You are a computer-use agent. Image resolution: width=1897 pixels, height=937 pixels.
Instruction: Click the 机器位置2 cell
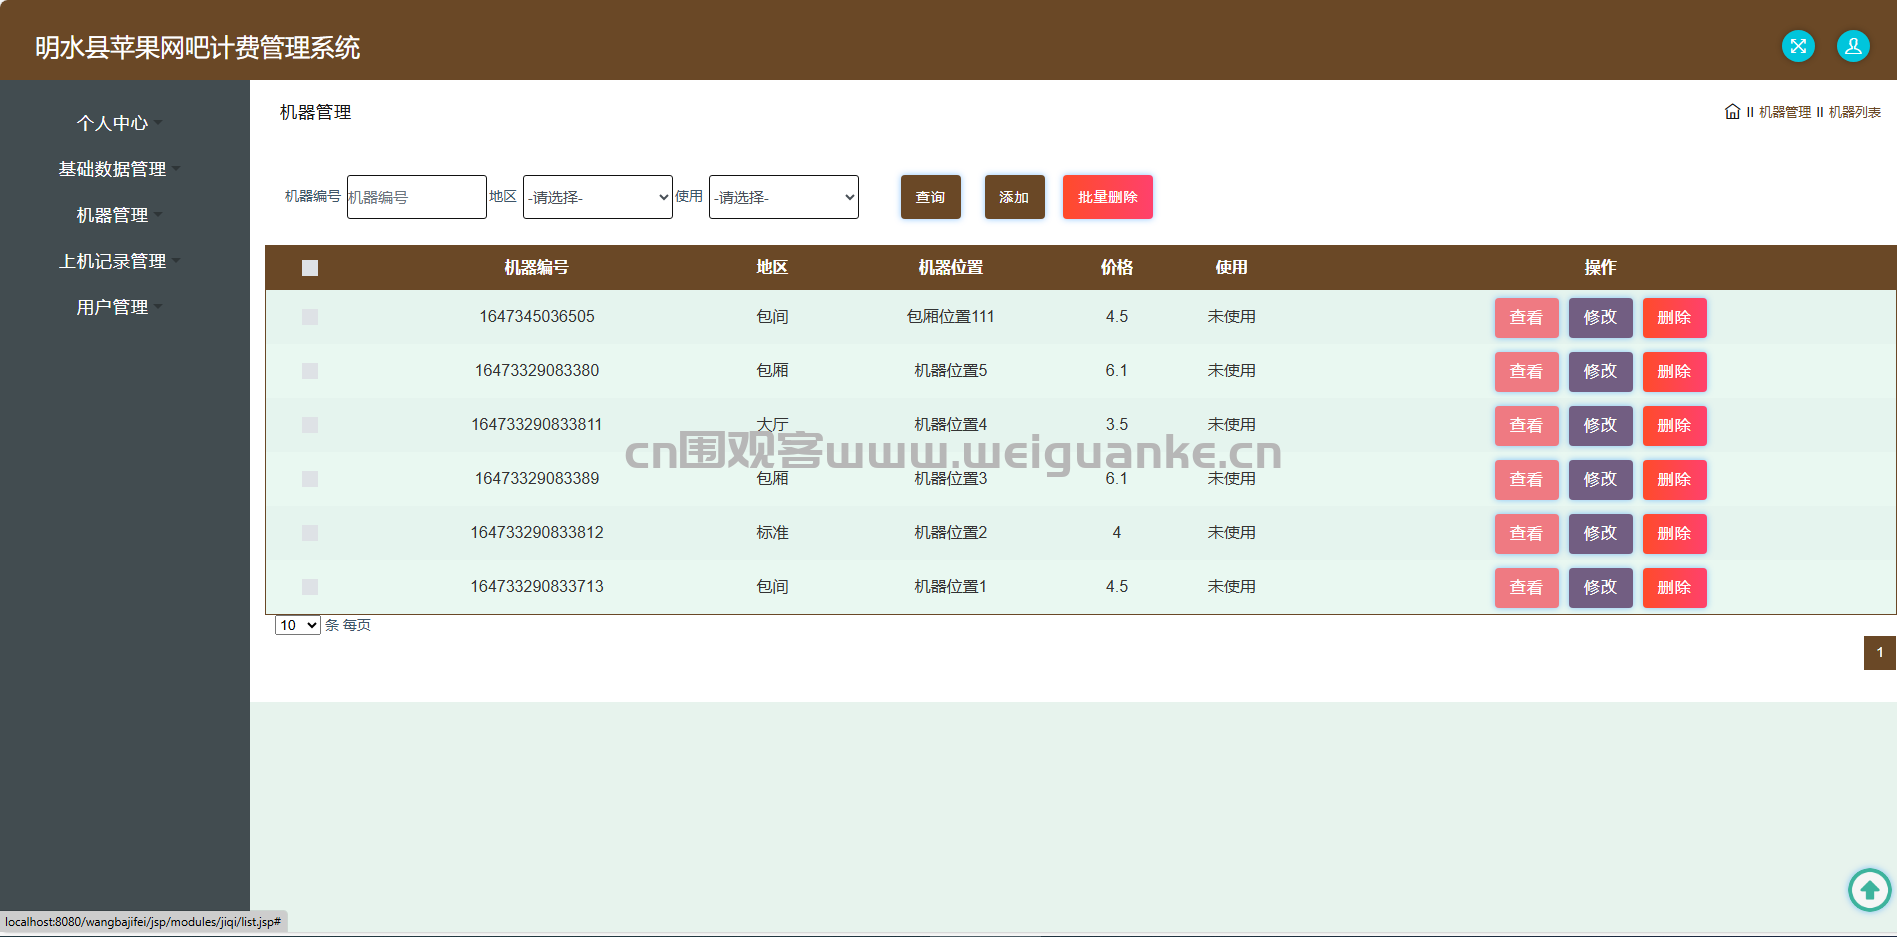951,533
